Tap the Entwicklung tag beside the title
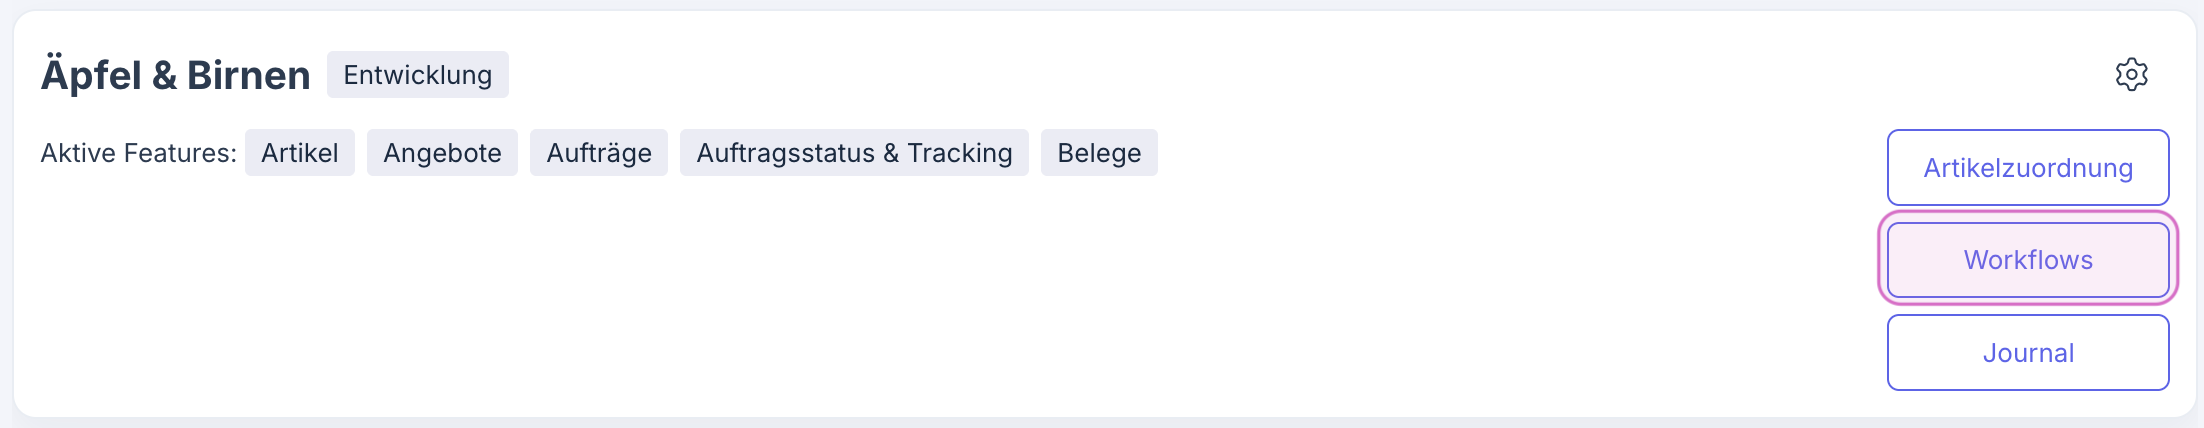This screenshot has height=428, width=2204. point(417,75)
